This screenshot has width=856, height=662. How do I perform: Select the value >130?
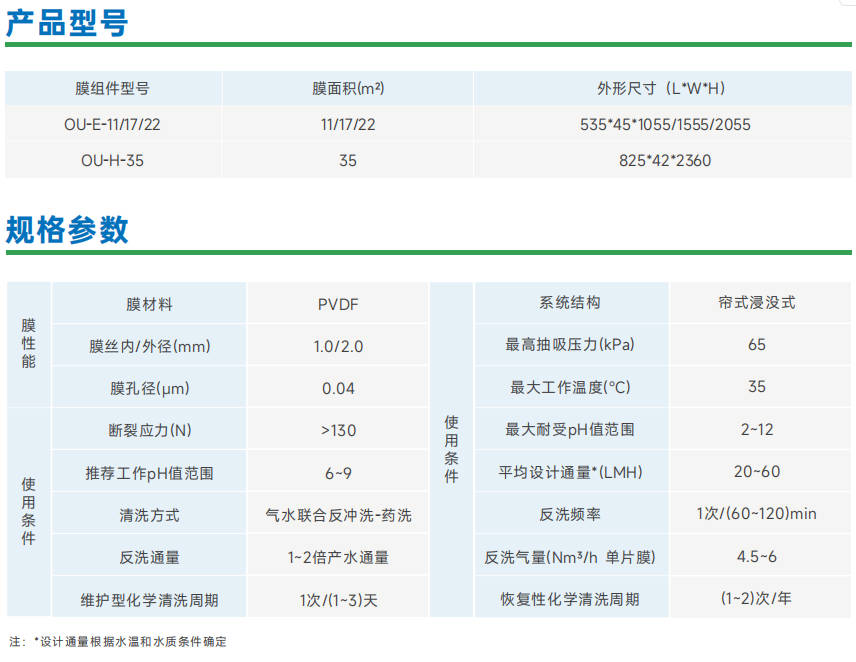click(x=338, y=430)
